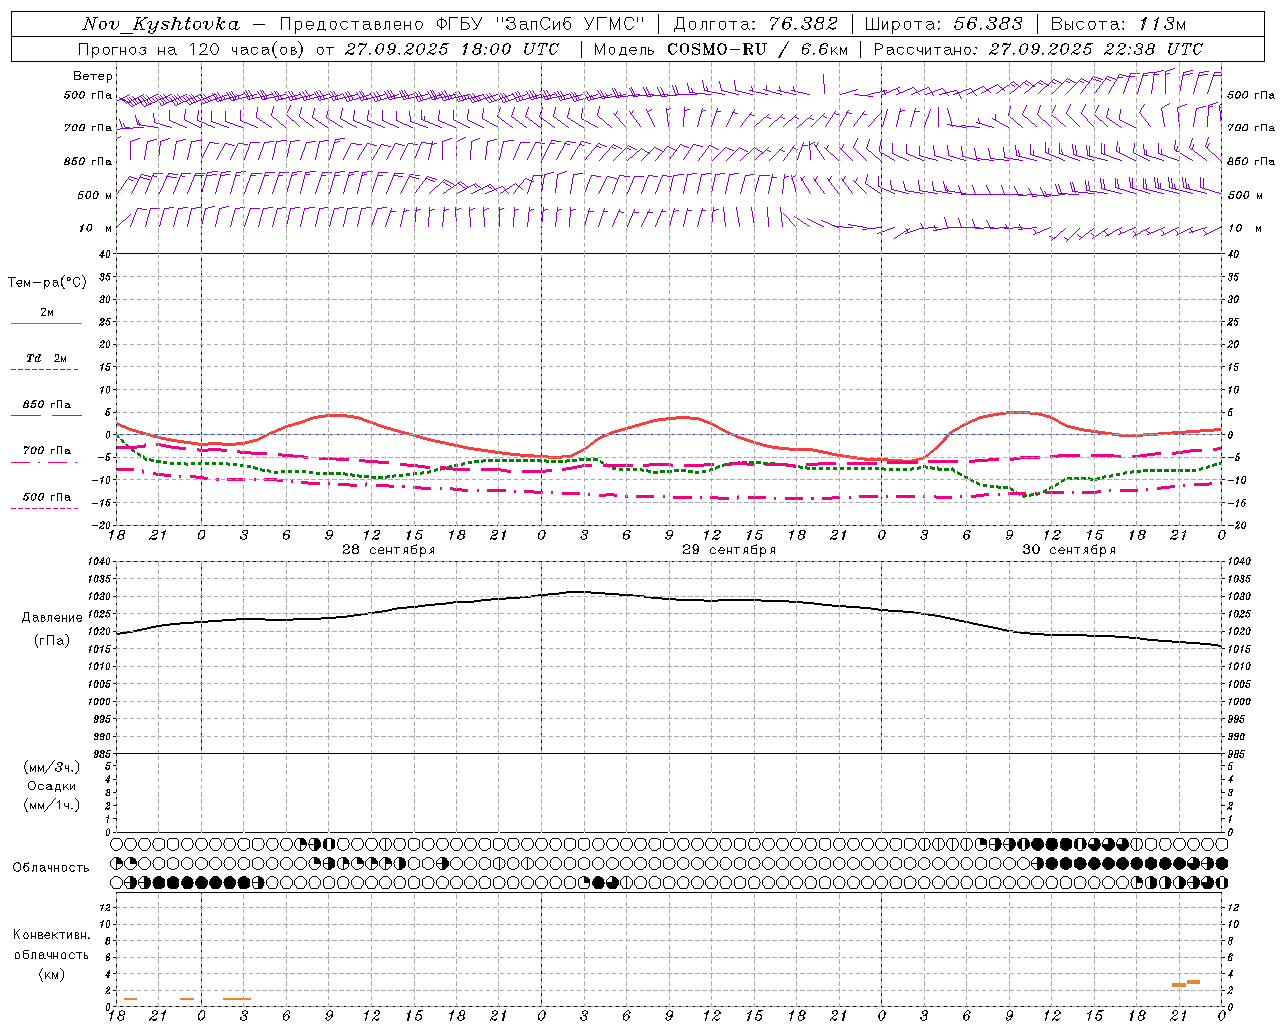This screenshot has width=1280, height=1024.
Task: Click the "Прогноз на 120 часа(ов)" text
Action: tap(193, 49)
